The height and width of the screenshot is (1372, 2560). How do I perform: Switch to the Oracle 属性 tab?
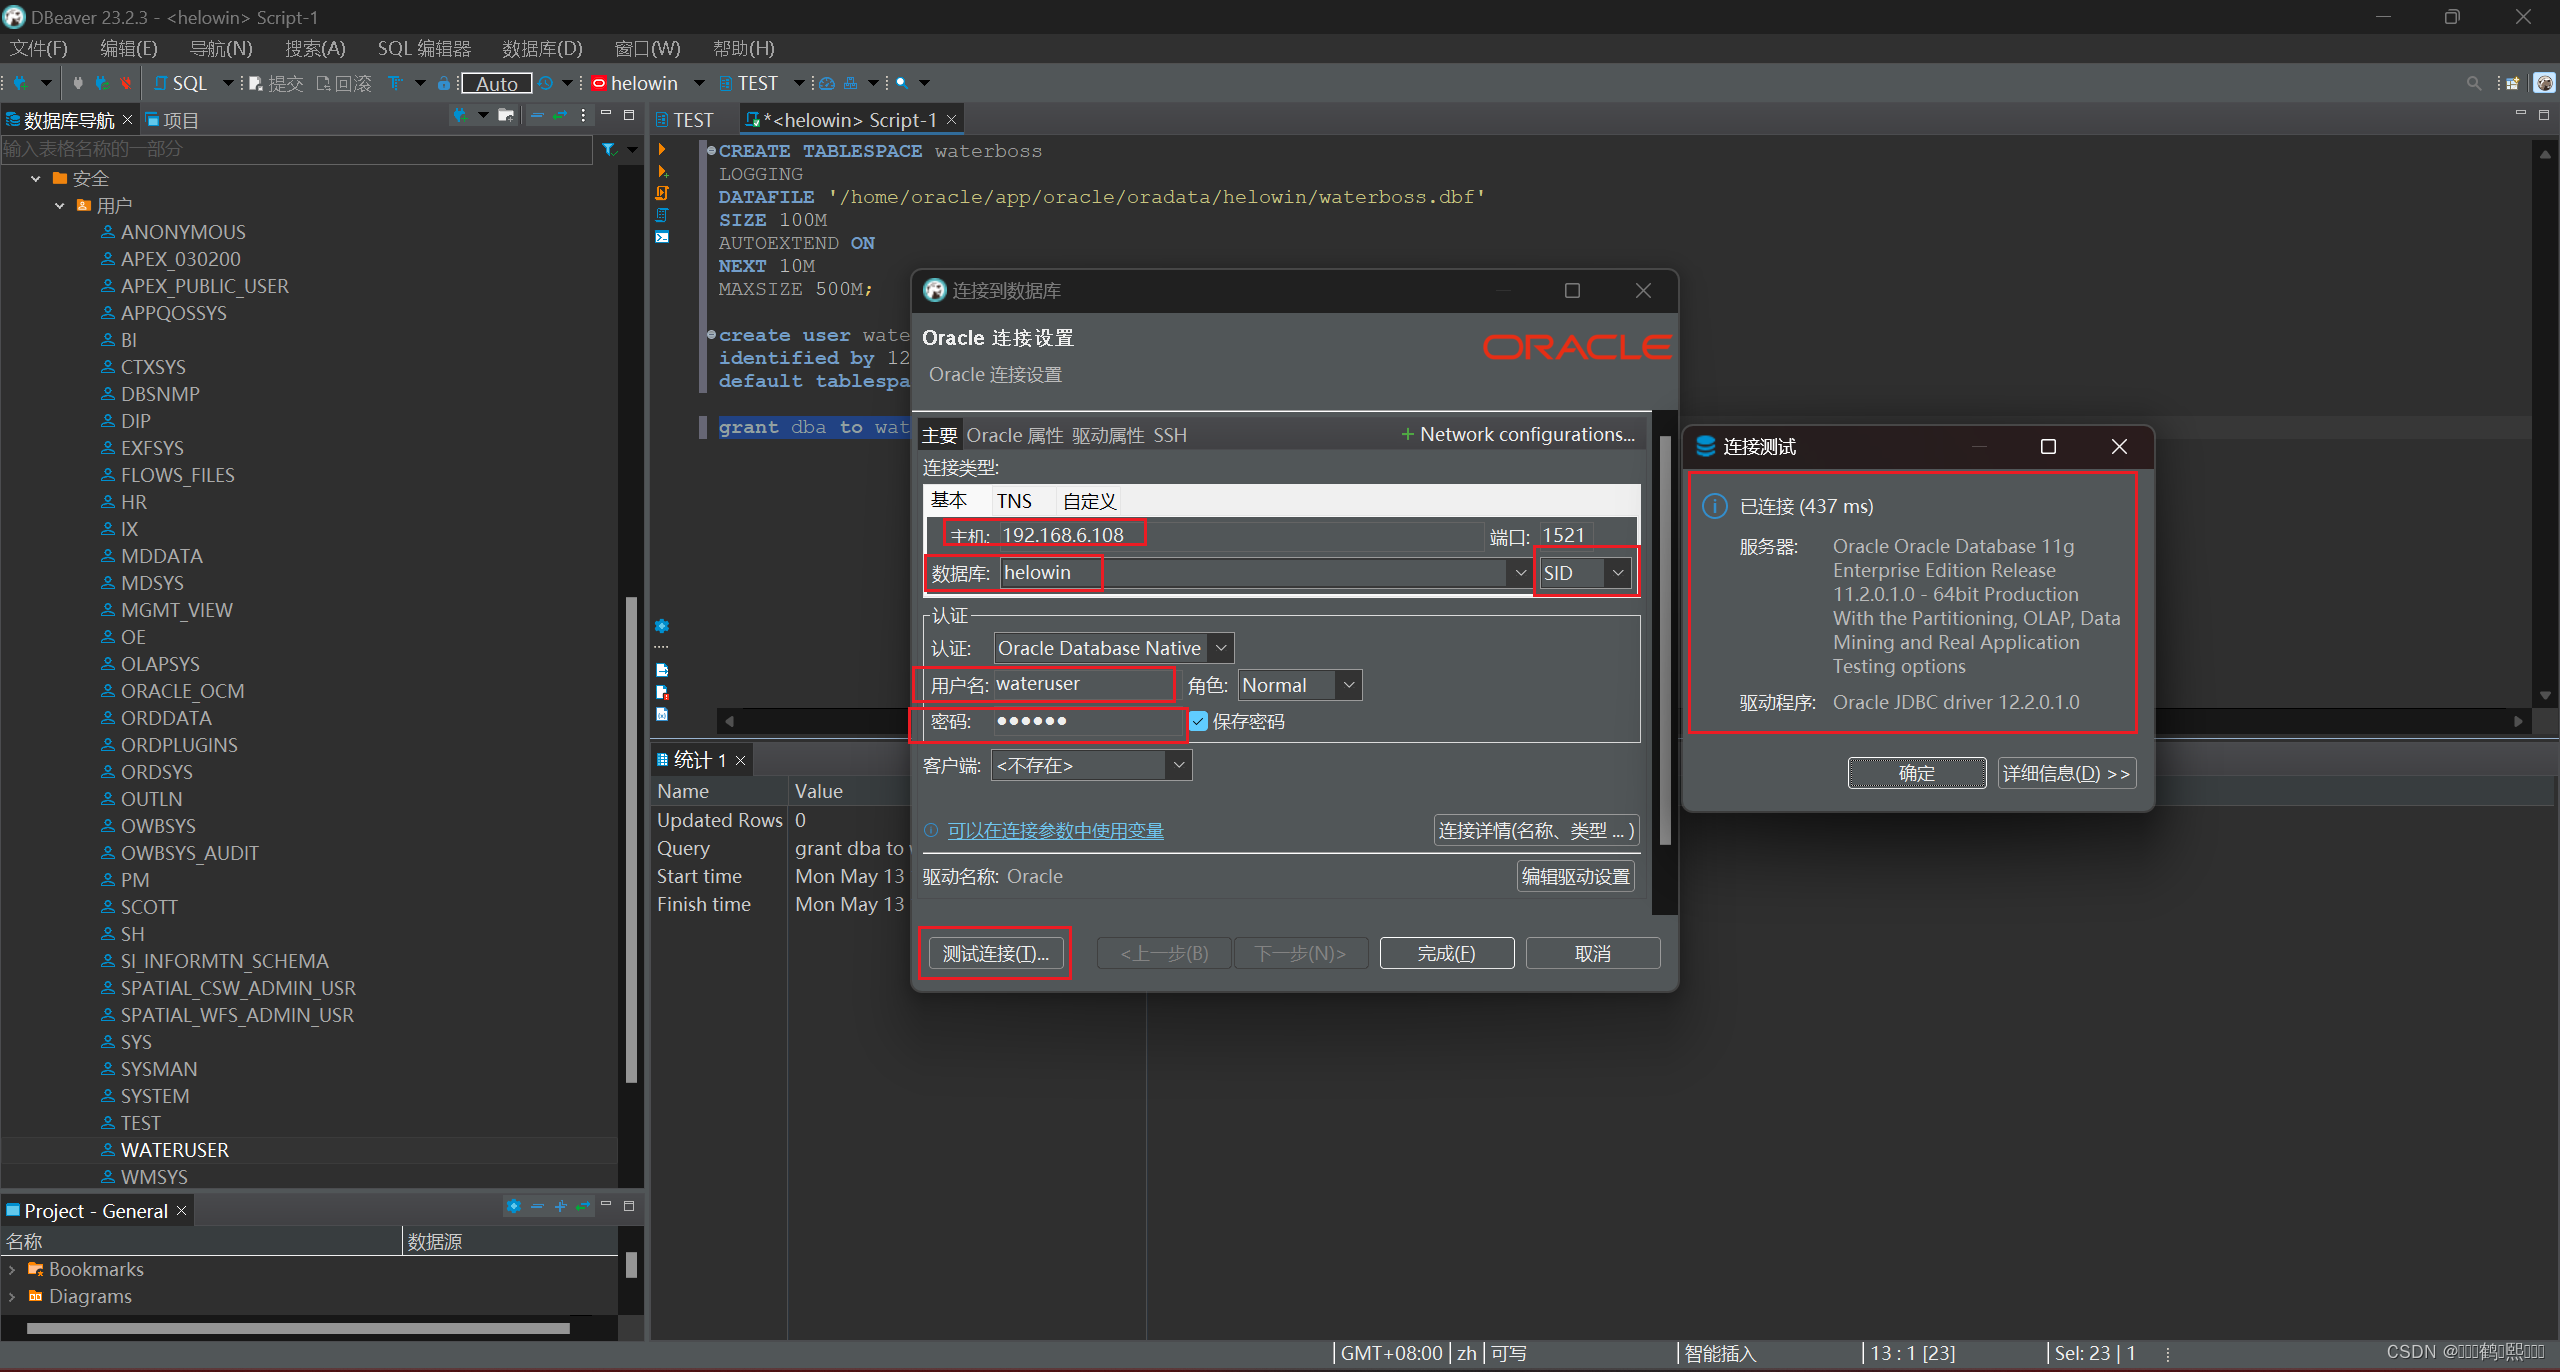(1014, 435)
